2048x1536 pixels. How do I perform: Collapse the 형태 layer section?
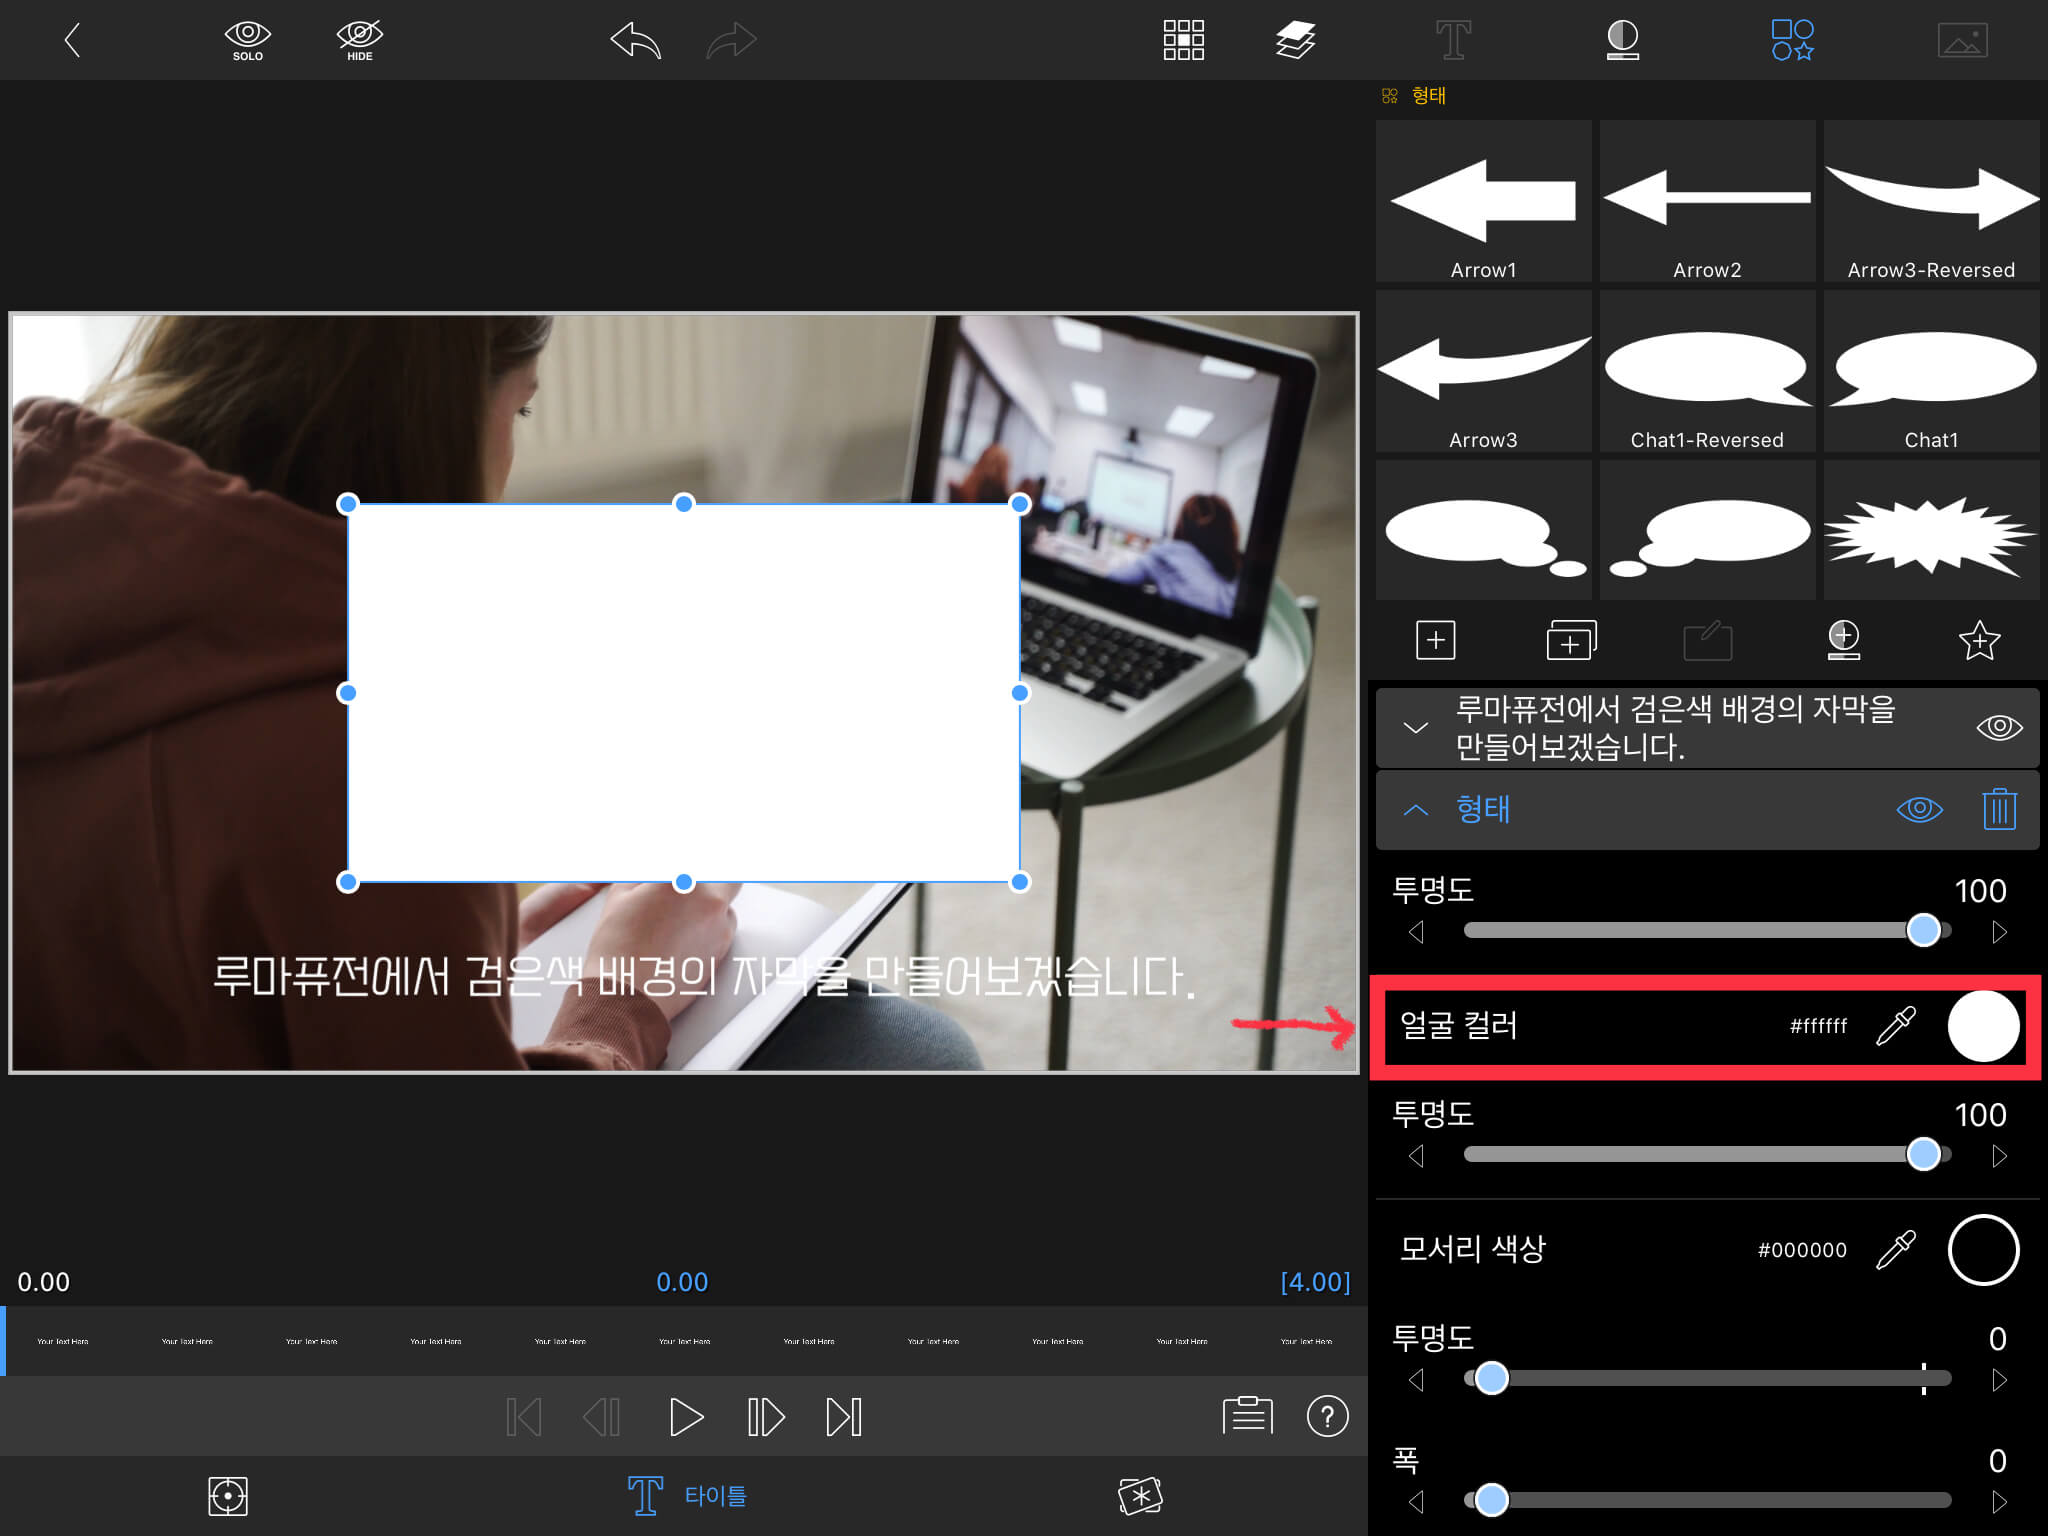coord(1416,810)
